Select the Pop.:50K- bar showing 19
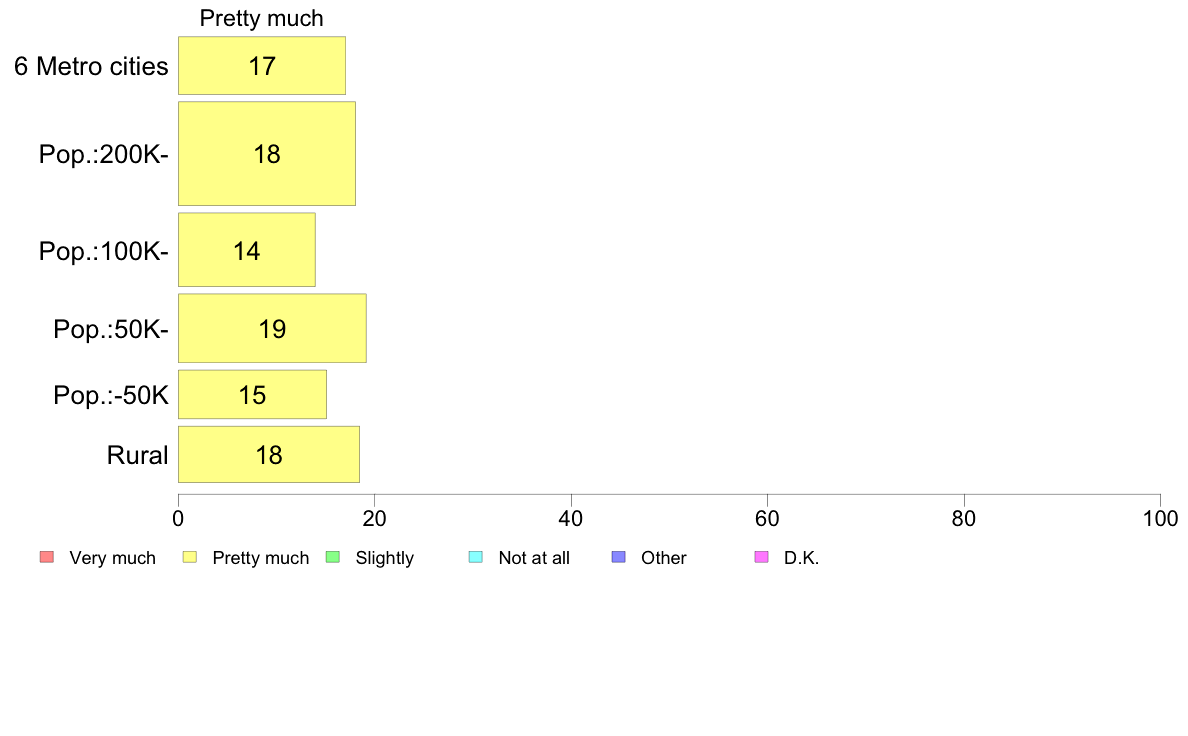Viewport: 1188px width, 736px height. [272, 328]
